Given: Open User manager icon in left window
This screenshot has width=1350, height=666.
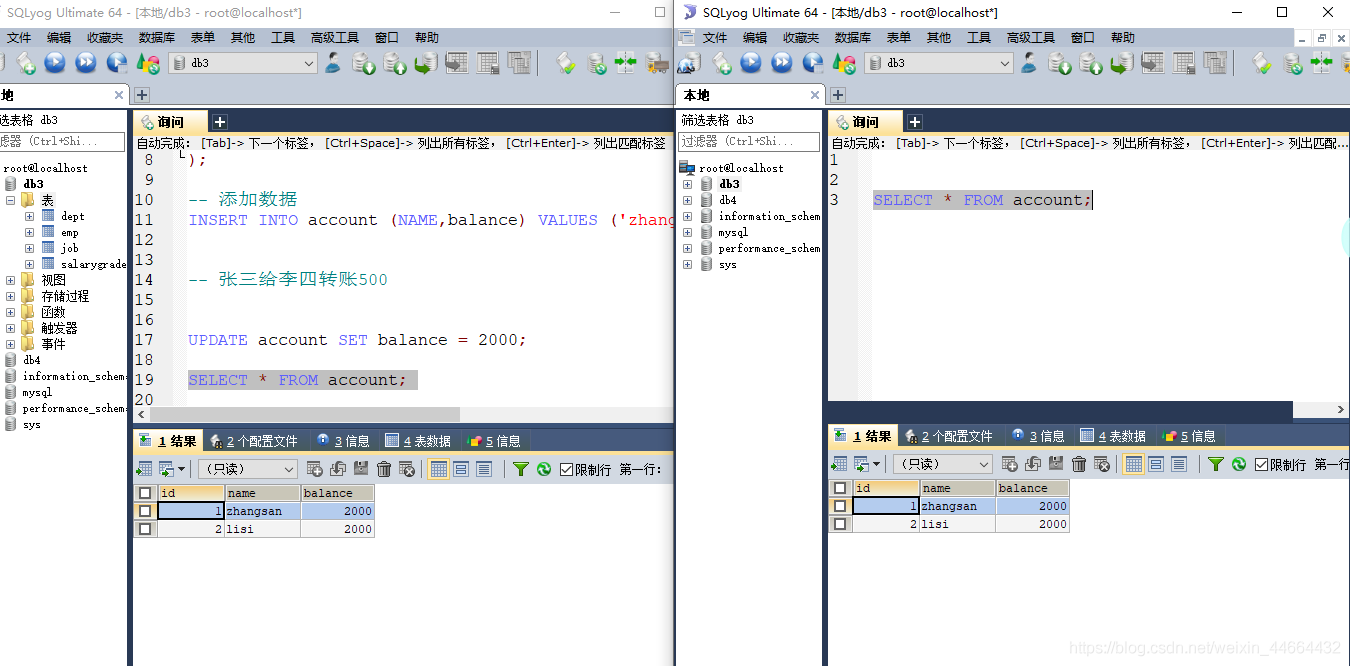Looking at the screenshot, I should tap(332, 63).
